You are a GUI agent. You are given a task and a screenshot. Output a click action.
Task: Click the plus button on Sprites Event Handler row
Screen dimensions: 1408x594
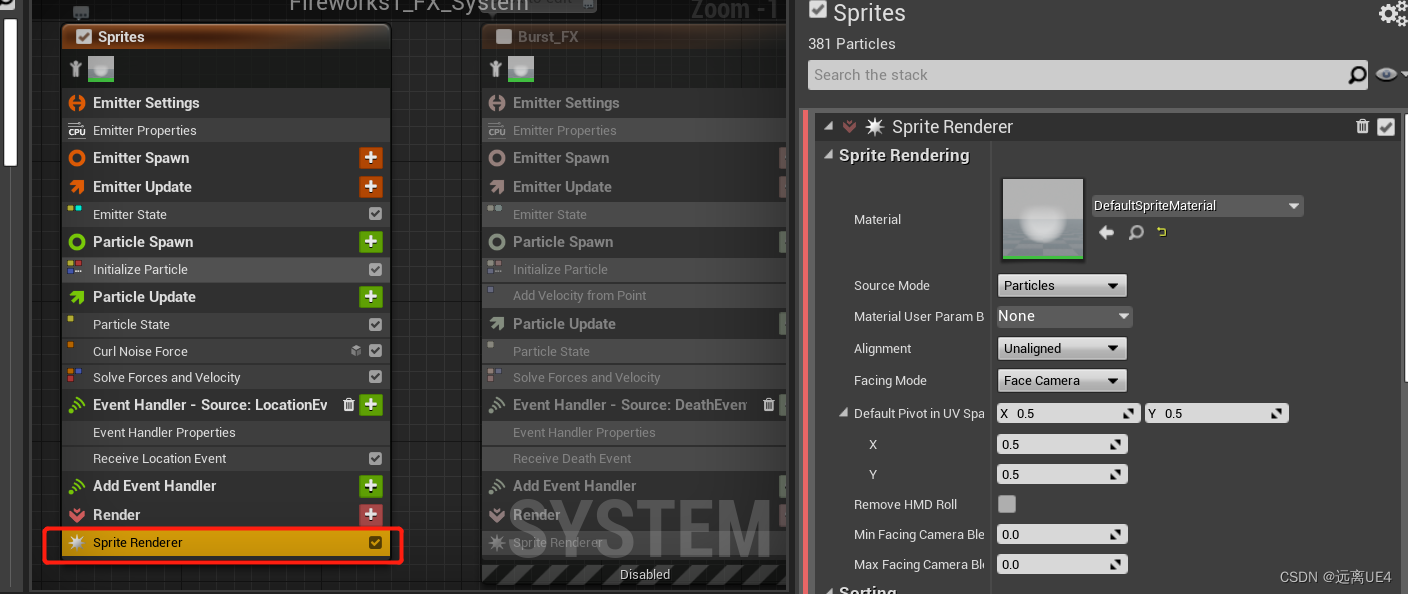pyautogui.click(x=371, y=405)
